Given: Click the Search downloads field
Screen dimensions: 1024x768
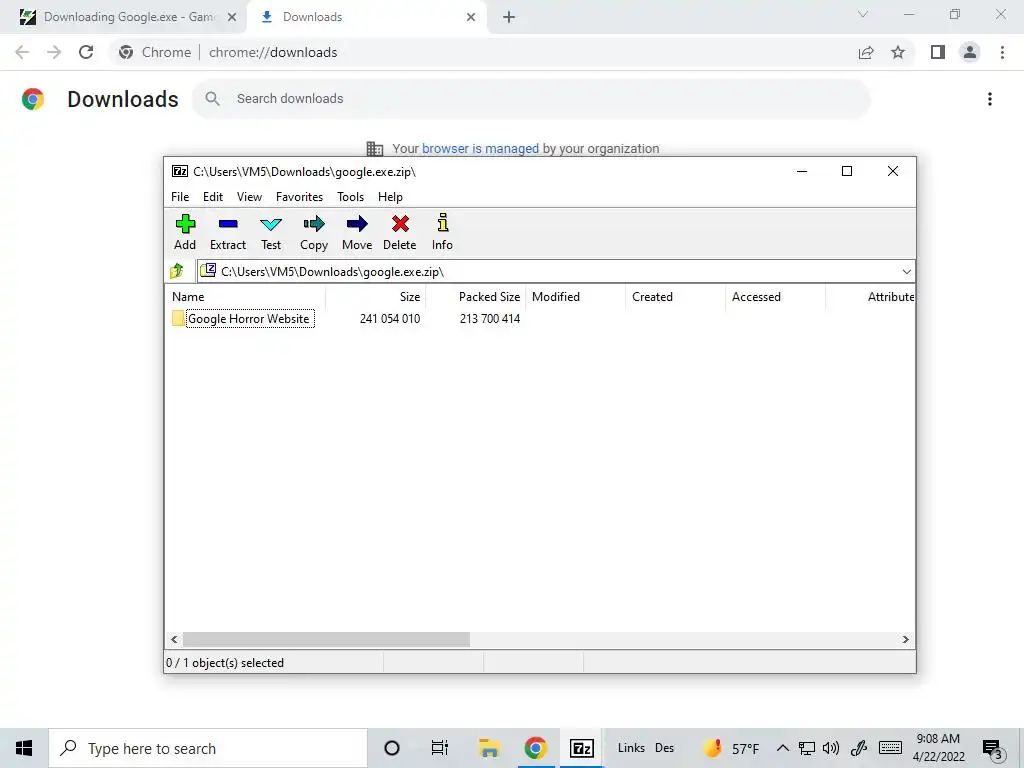Looking at the screenshot, I should [531, 99].
